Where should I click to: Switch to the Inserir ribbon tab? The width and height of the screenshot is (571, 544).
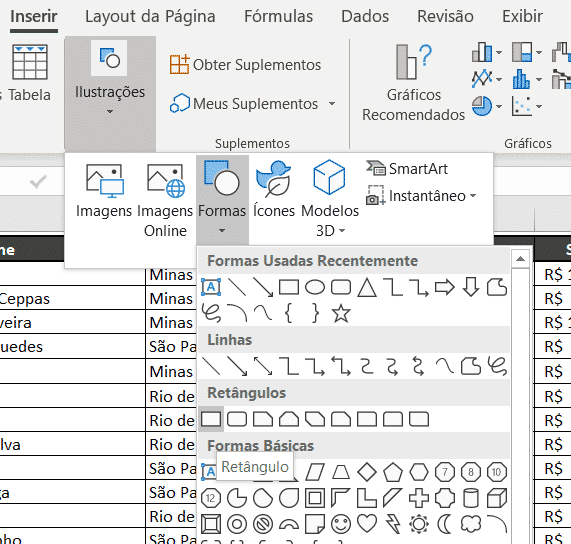(34, 17)
